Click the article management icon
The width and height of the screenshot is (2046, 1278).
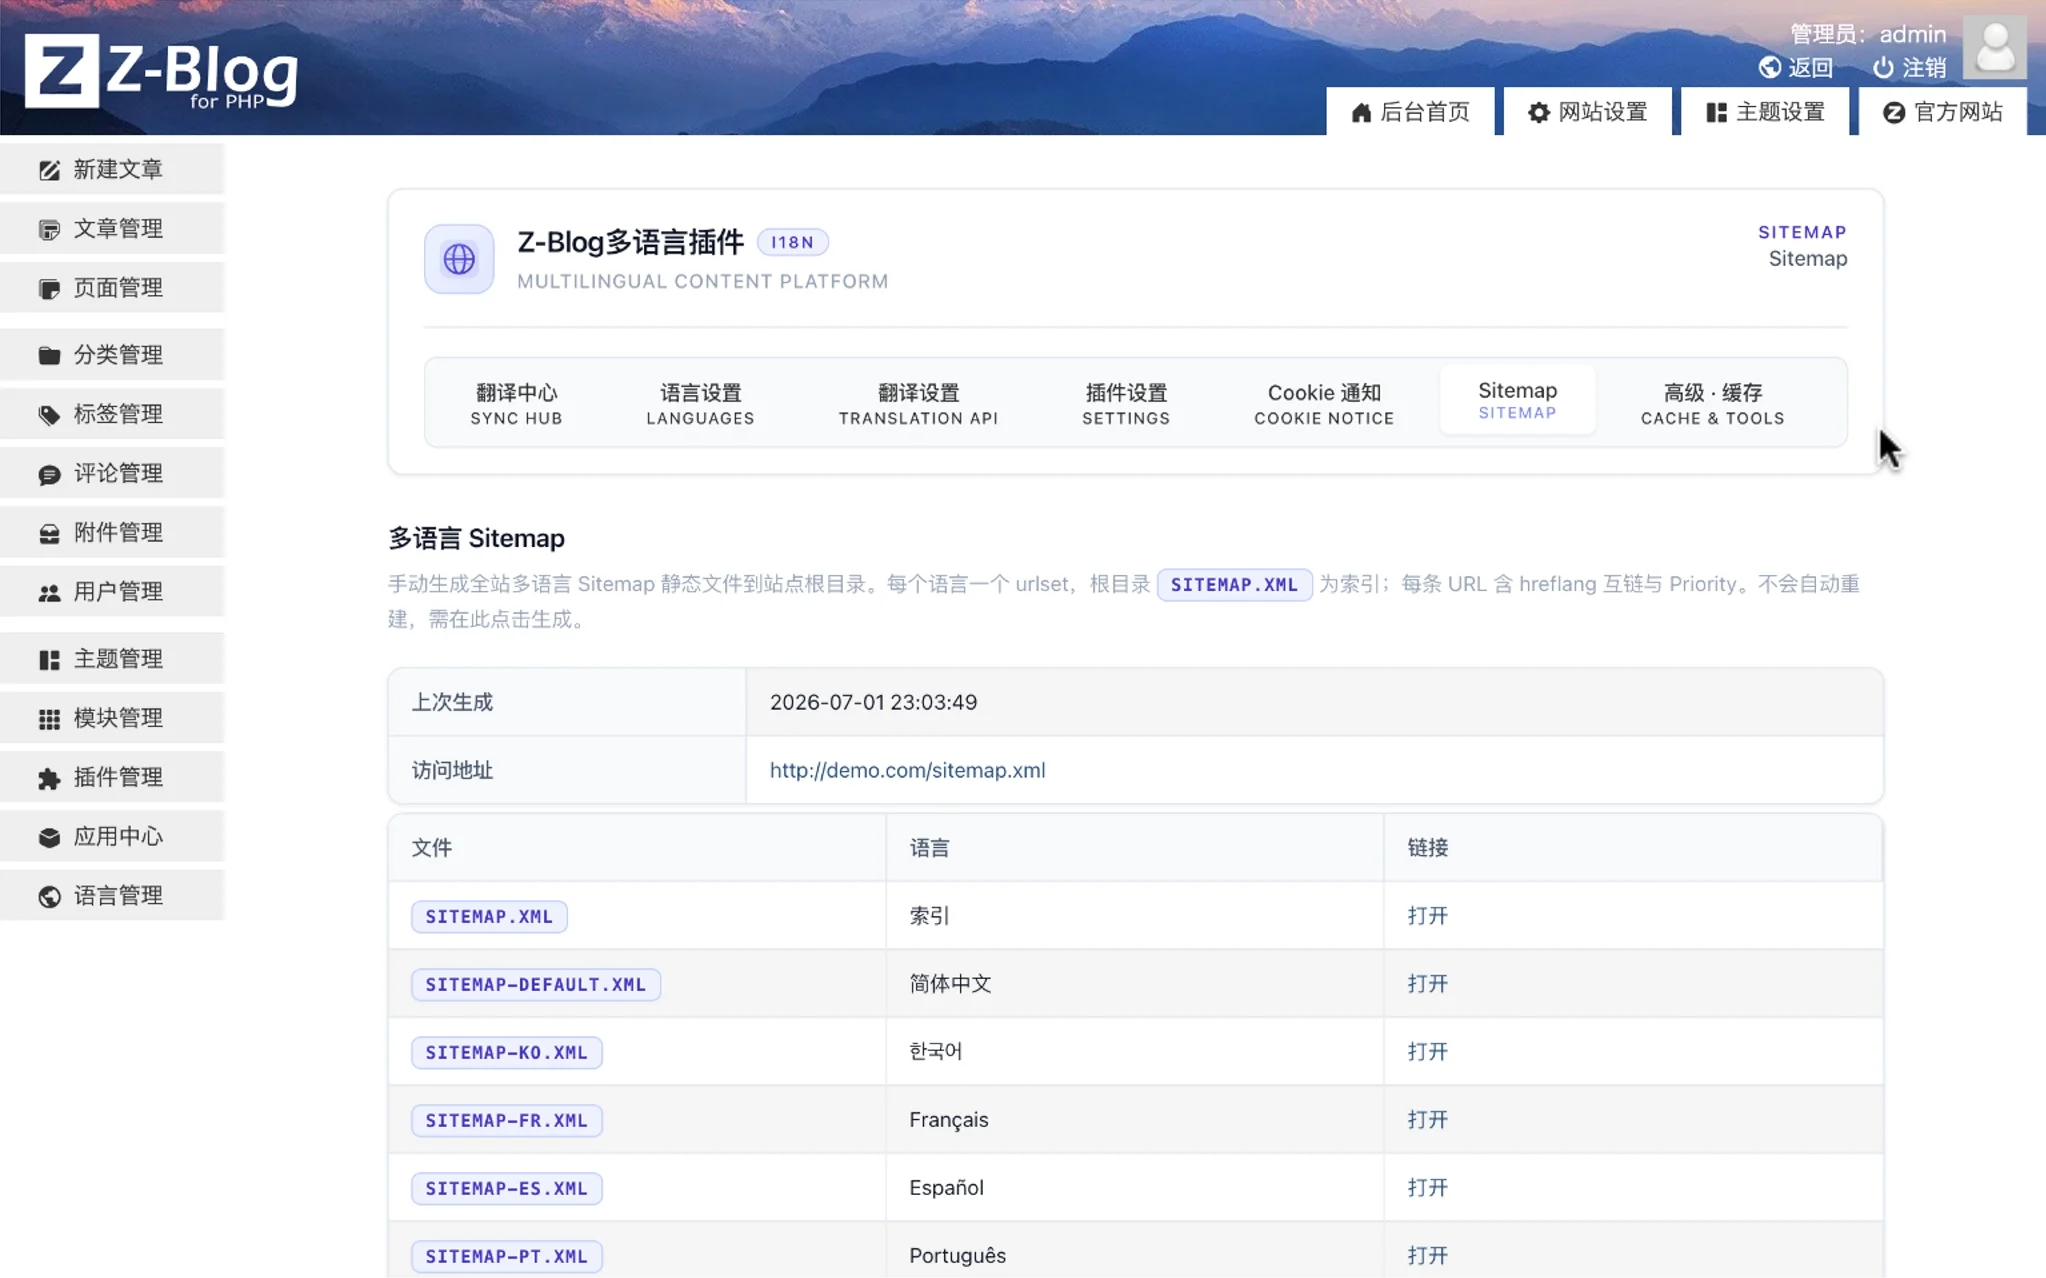[x=49, y=229]
